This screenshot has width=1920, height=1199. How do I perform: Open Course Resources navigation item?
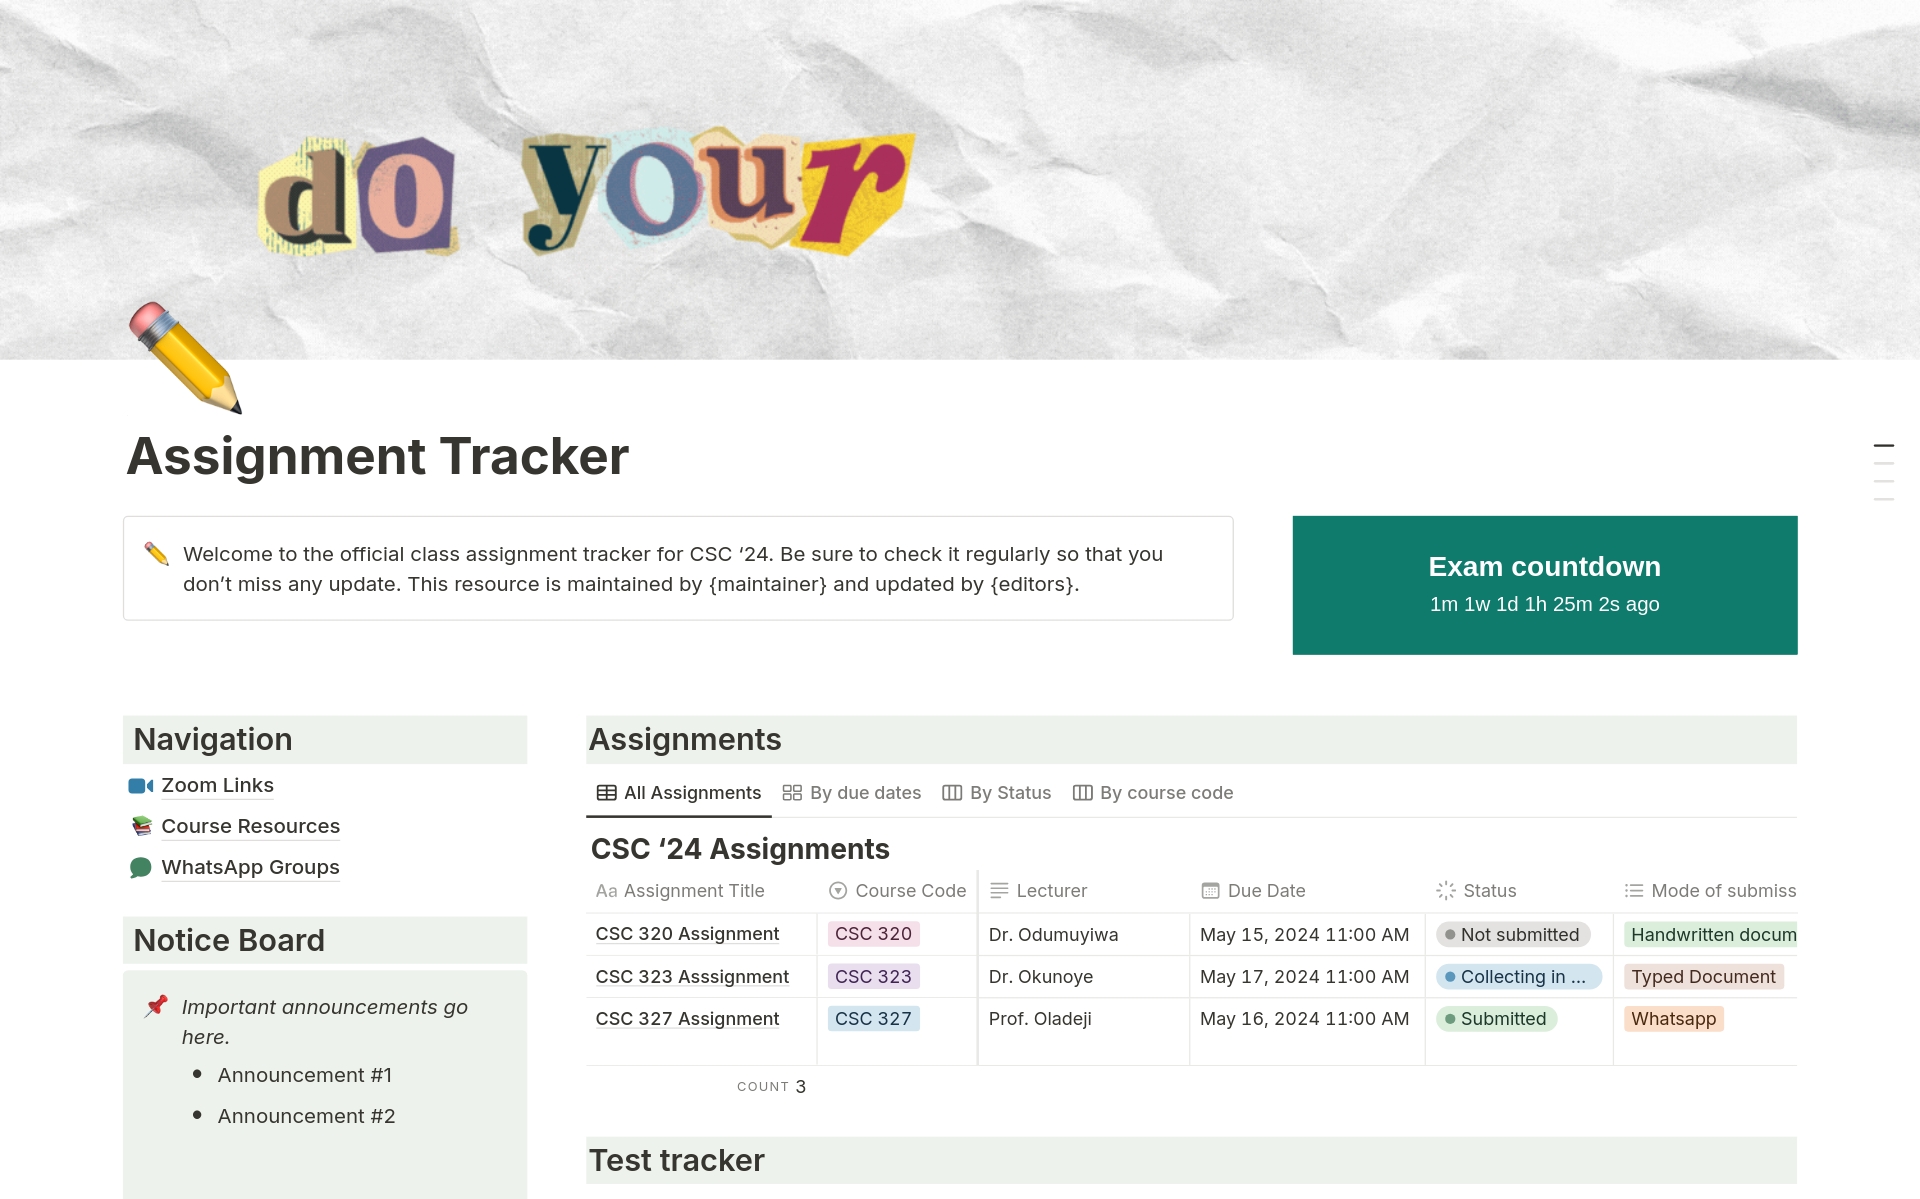[x=250, y=825]
